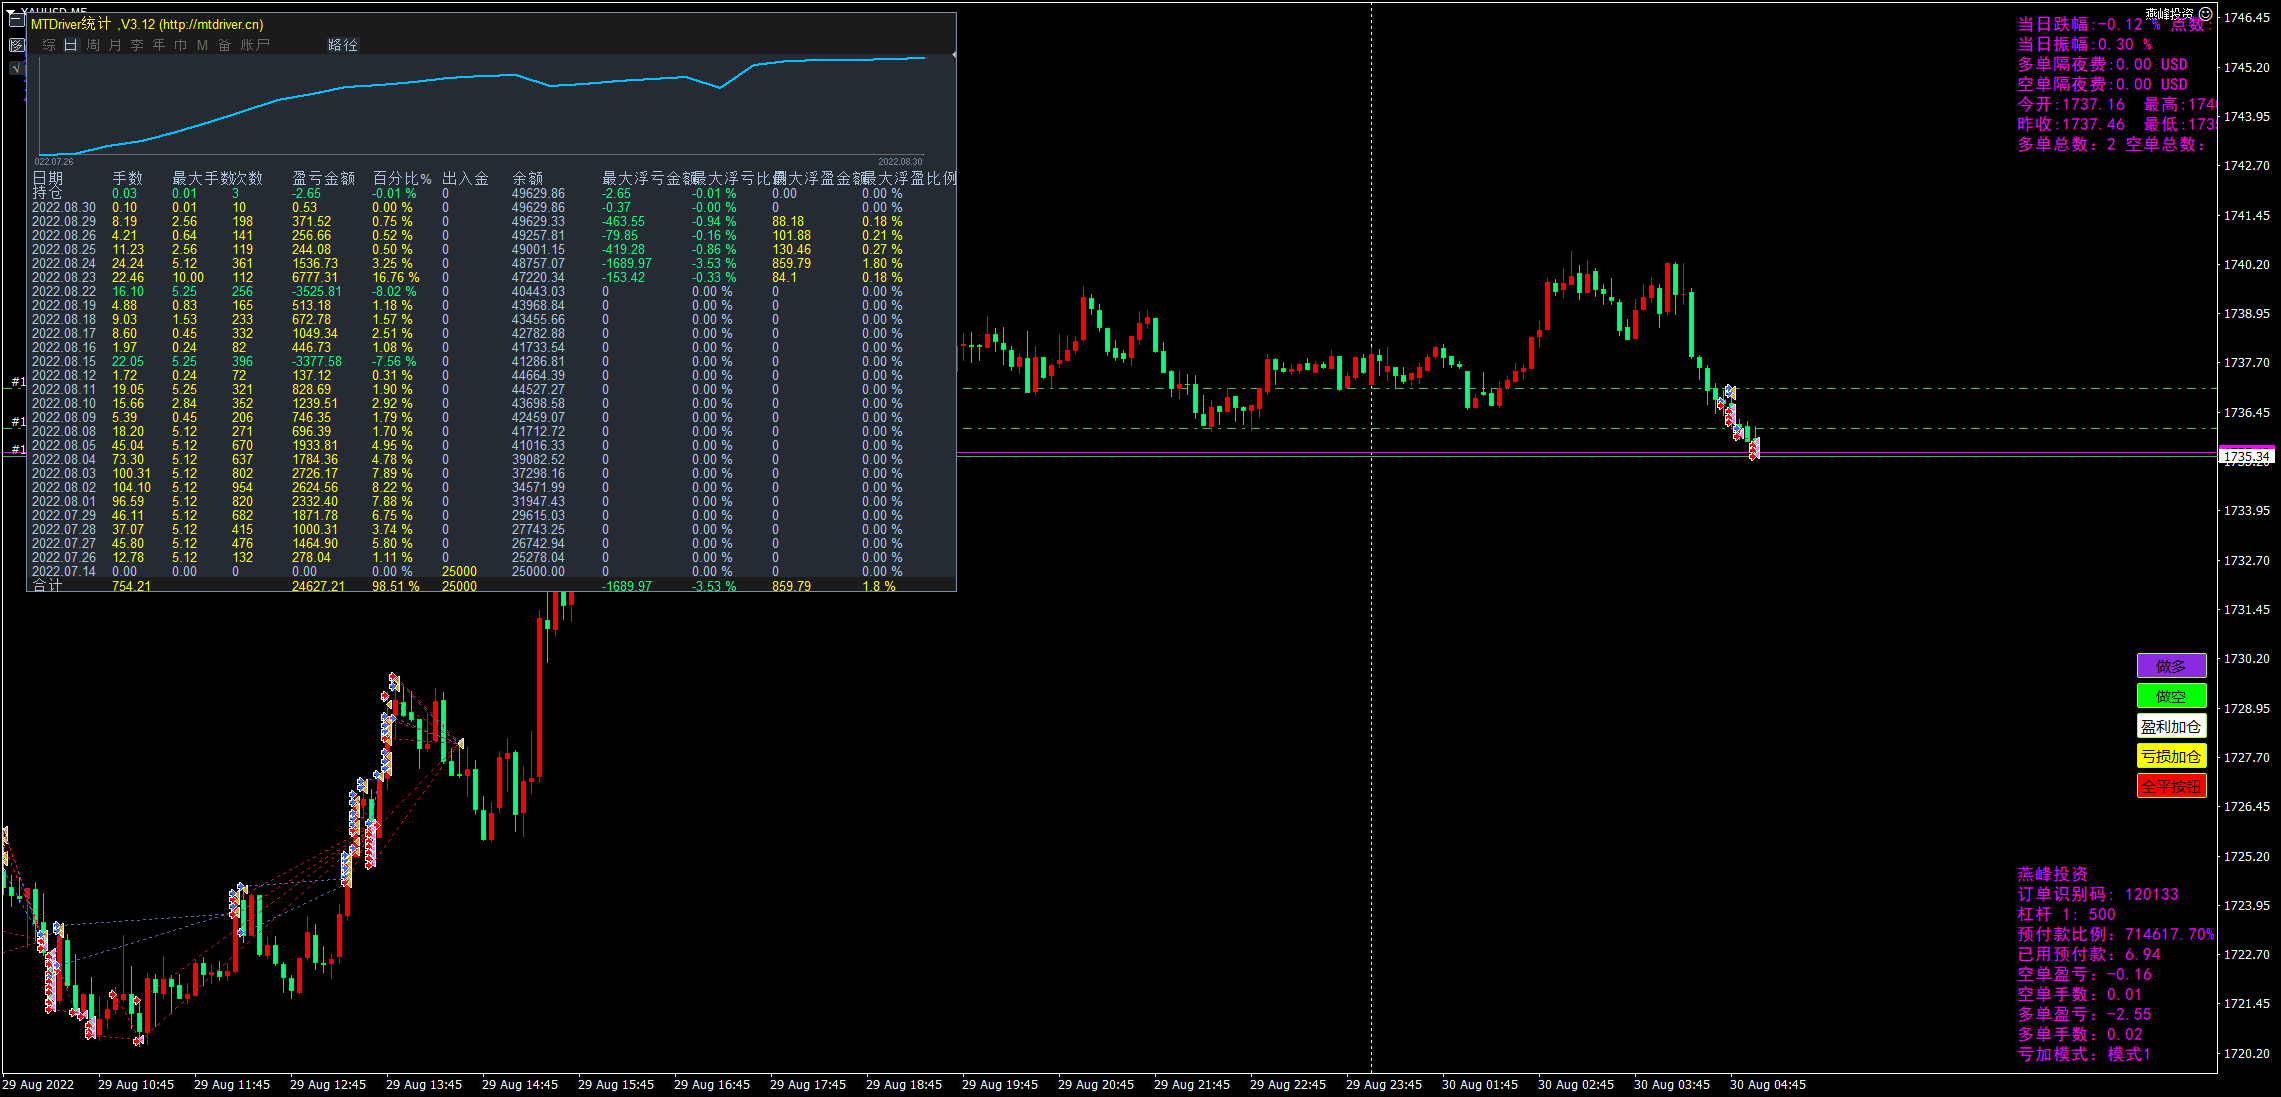Open the 周 (weekly) statistics tab
Image resolution: width=2281 pixels, height=1097 pixels.
point(93,45)
